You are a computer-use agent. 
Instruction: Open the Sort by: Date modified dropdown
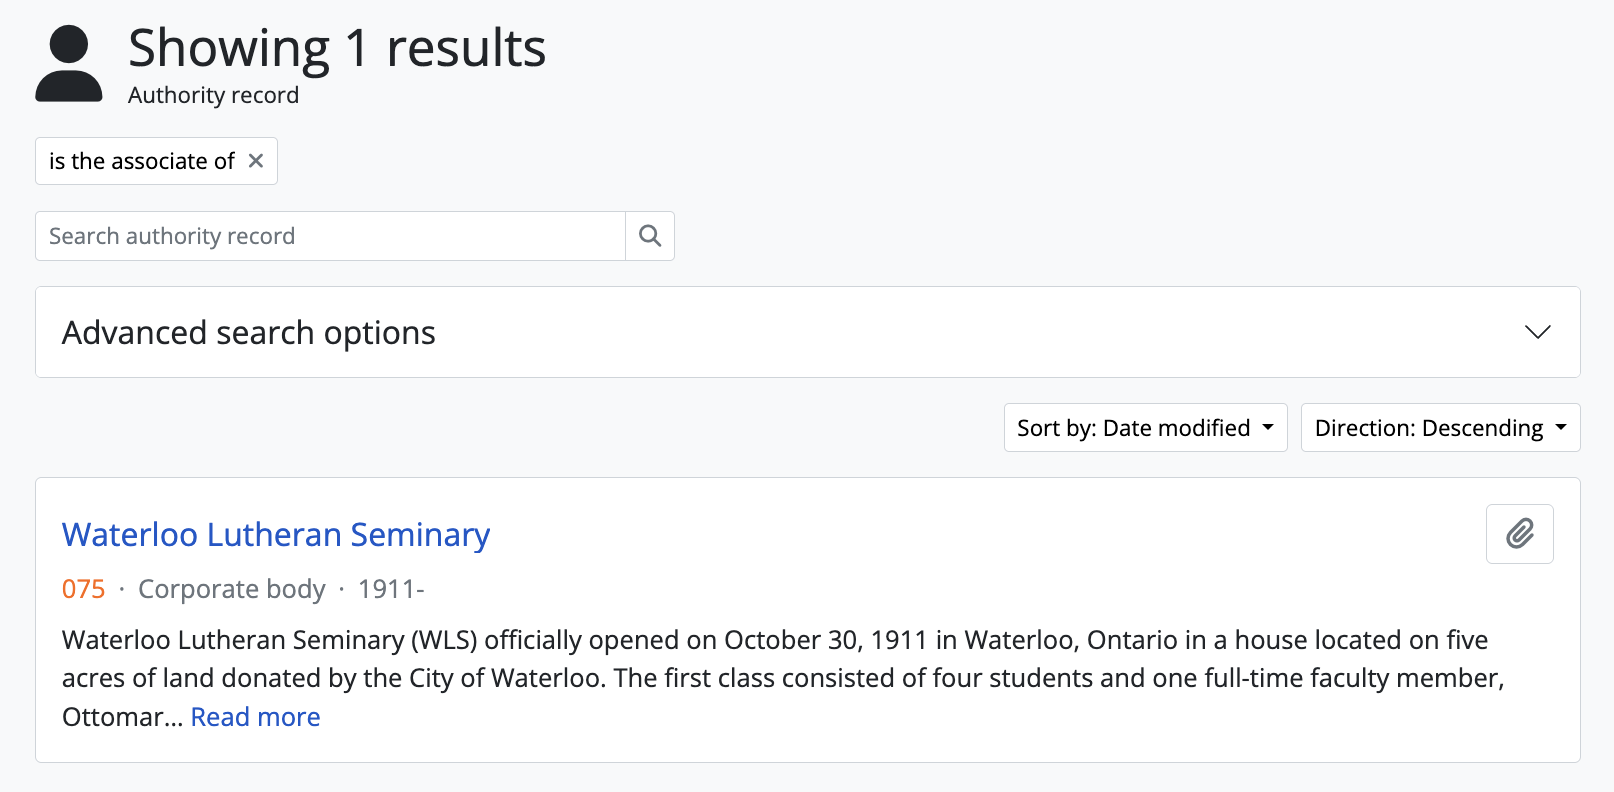1145,428
